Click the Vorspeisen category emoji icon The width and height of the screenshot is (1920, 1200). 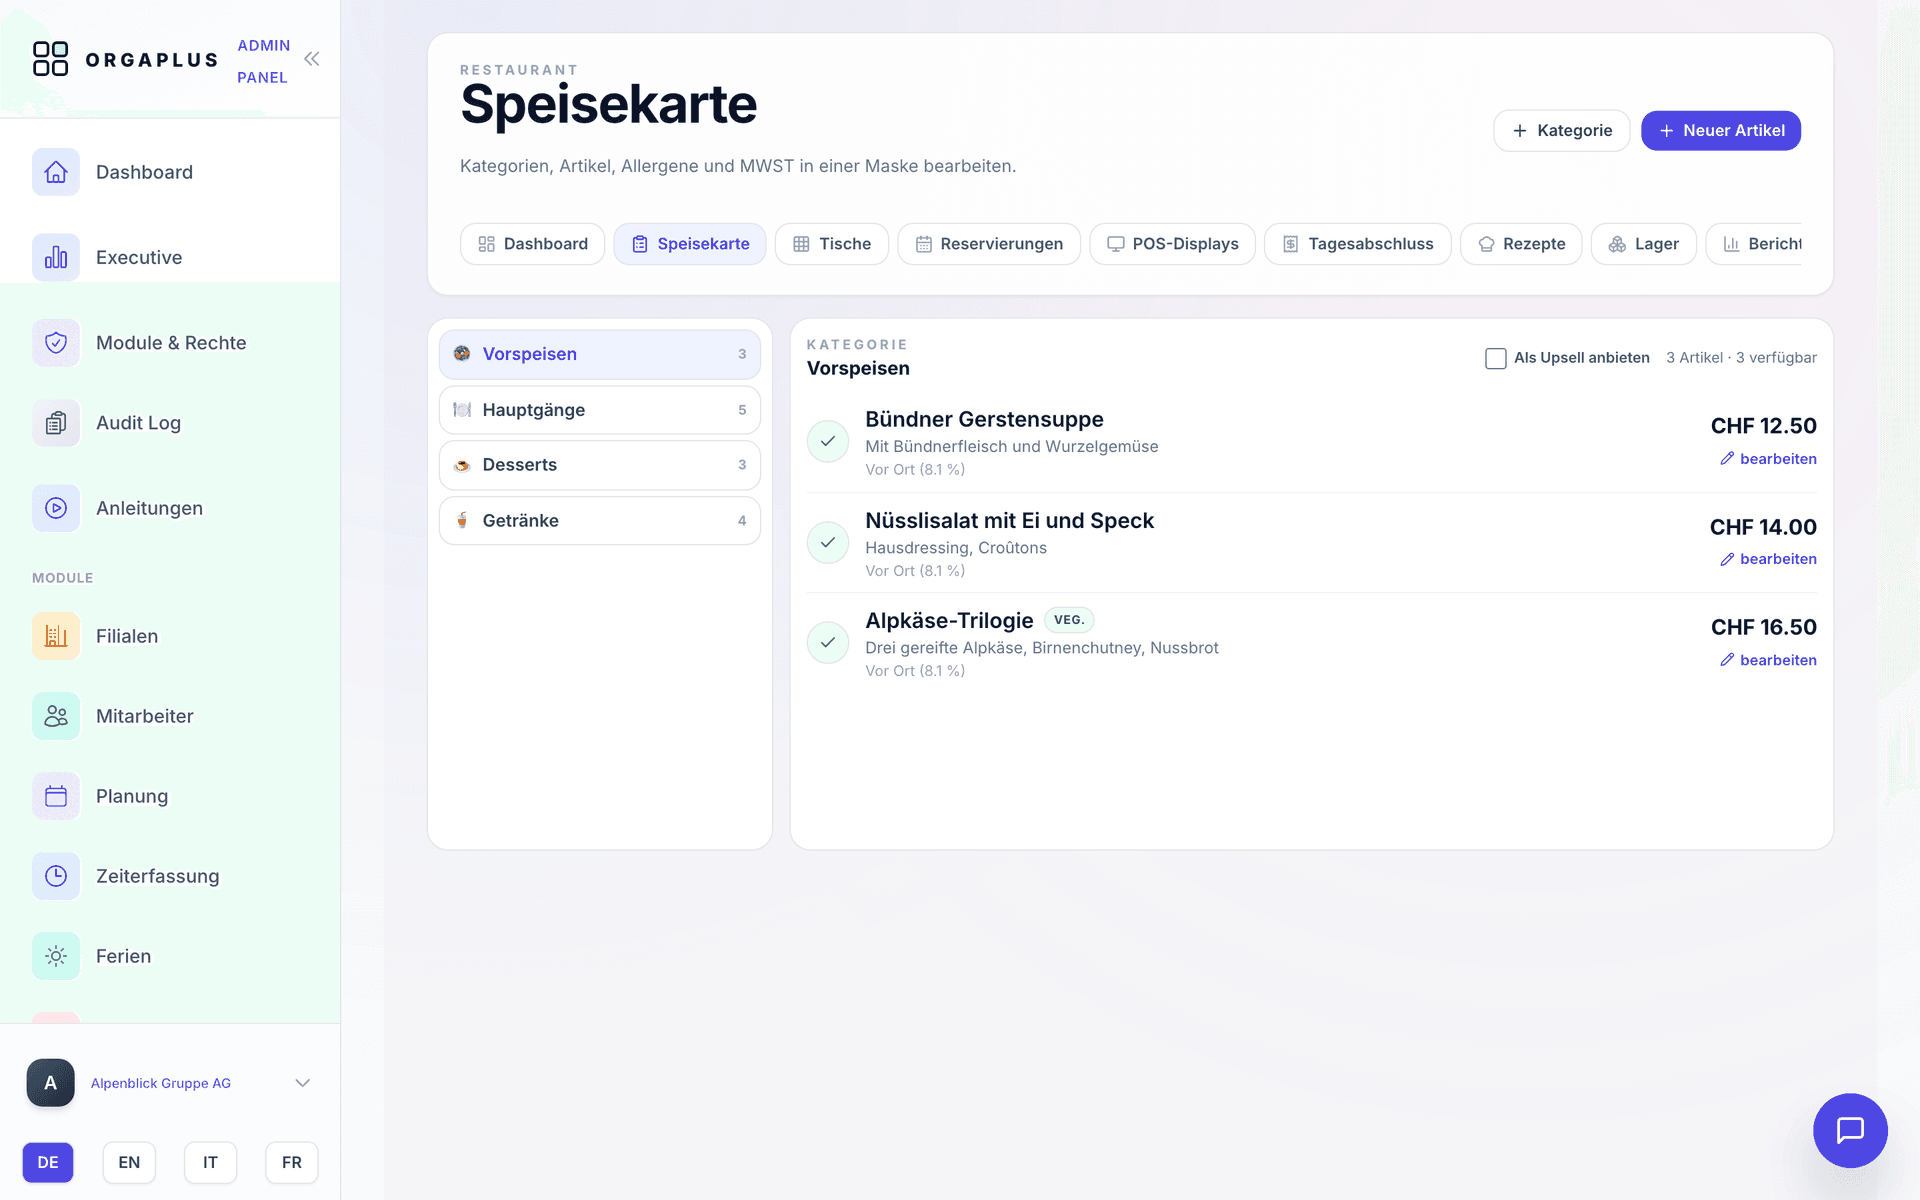pyautogui.click(x=462, y=354)
